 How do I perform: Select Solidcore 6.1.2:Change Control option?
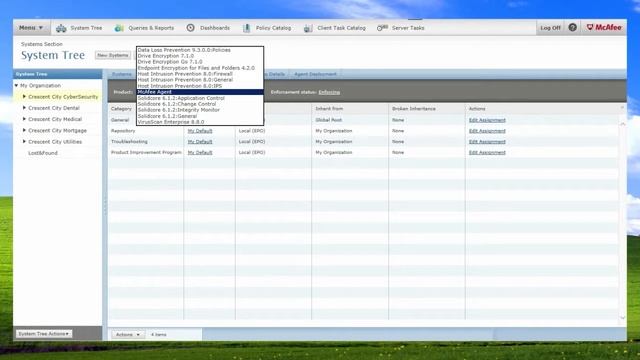[x=200, y=104]
